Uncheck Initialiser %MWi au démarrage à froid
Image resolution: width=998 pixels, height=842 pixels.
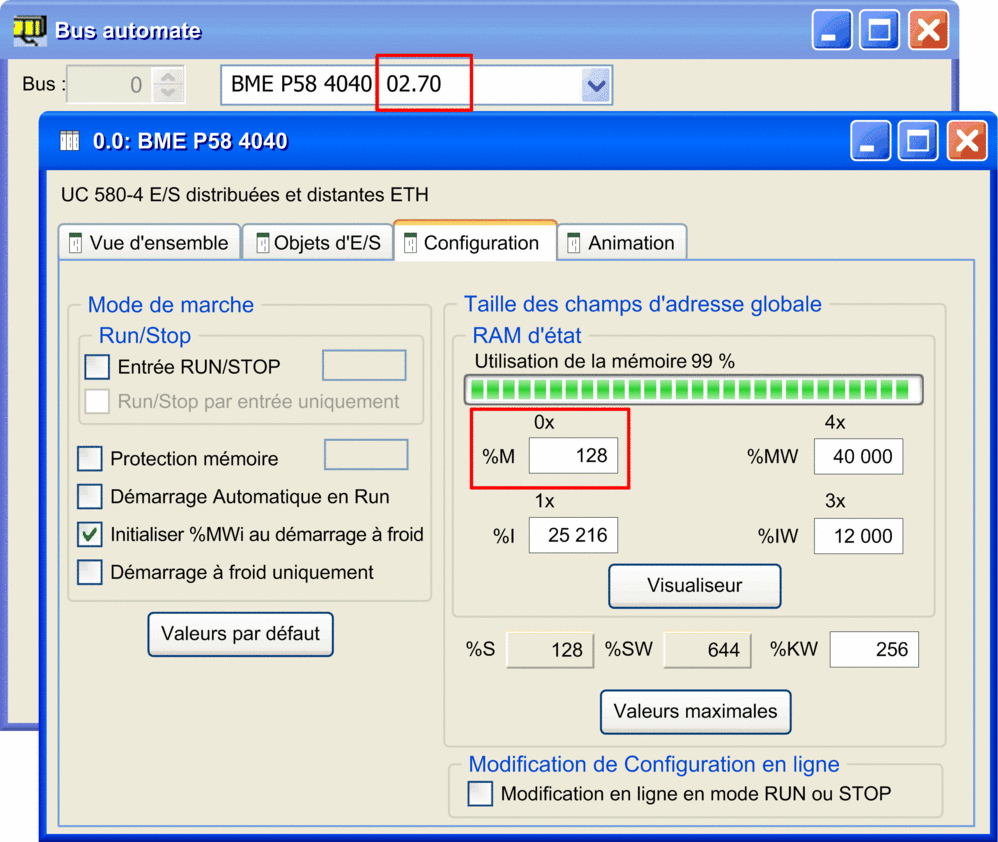(x=90, y=535)
